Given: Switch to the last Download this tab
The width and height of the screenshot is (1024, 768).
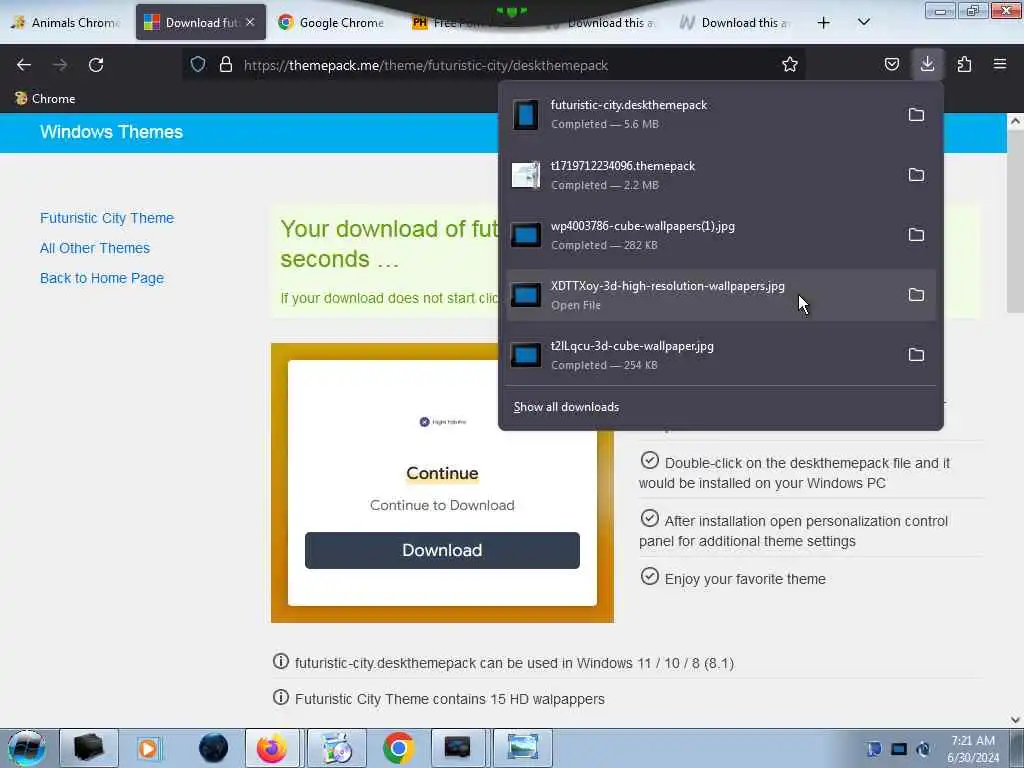Looking at the screenshot, I should click(x=736, y=23).
